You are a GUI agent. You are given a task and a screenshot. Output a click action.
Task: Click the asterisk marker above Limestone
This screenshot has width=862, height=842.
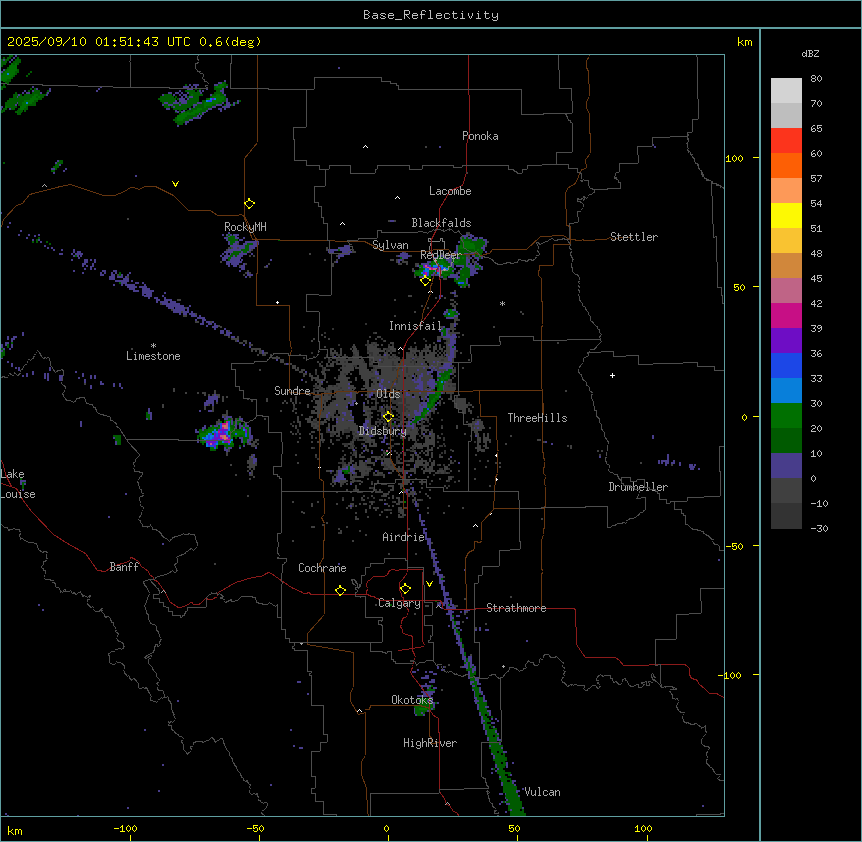153,346
